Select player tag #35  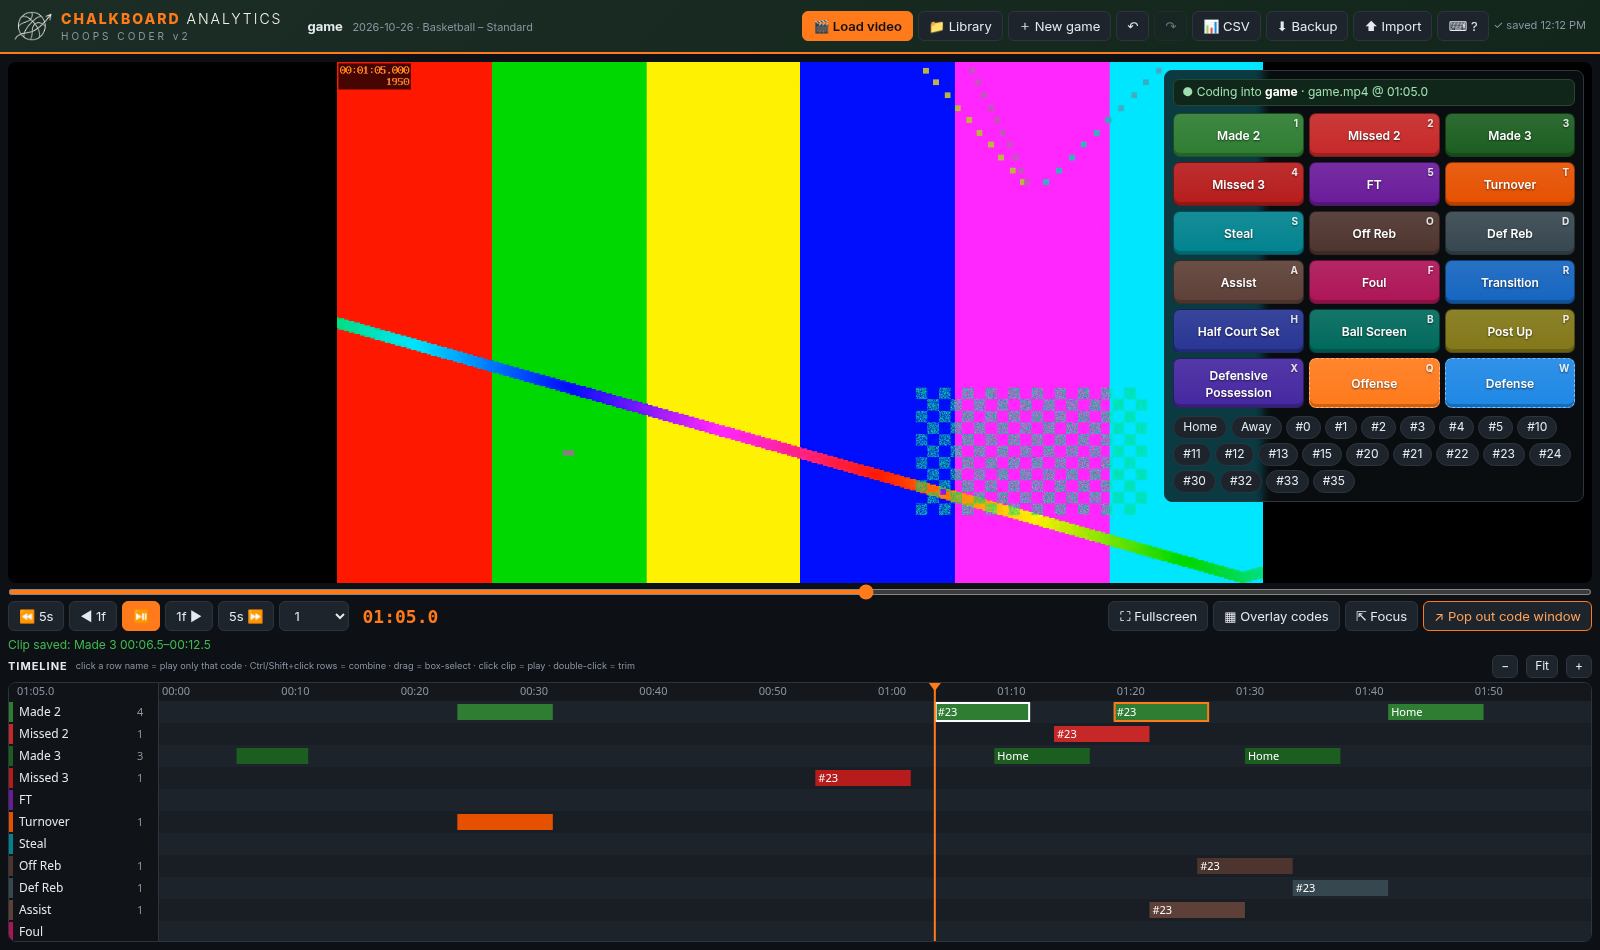pyautogui.click(x=1333, y=481)
